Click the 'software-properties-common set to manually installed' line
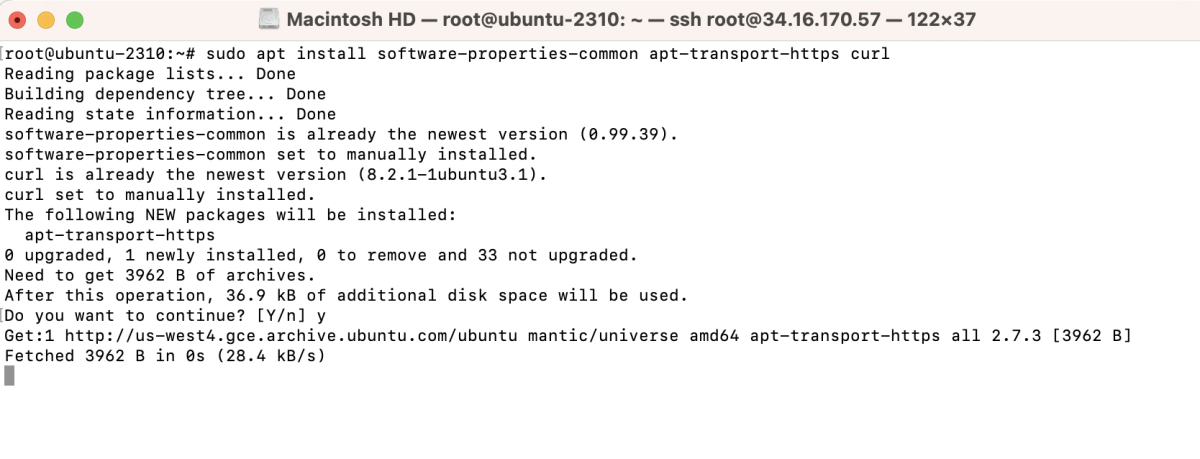Viewport: 1200px width, 459px height. 270,155
